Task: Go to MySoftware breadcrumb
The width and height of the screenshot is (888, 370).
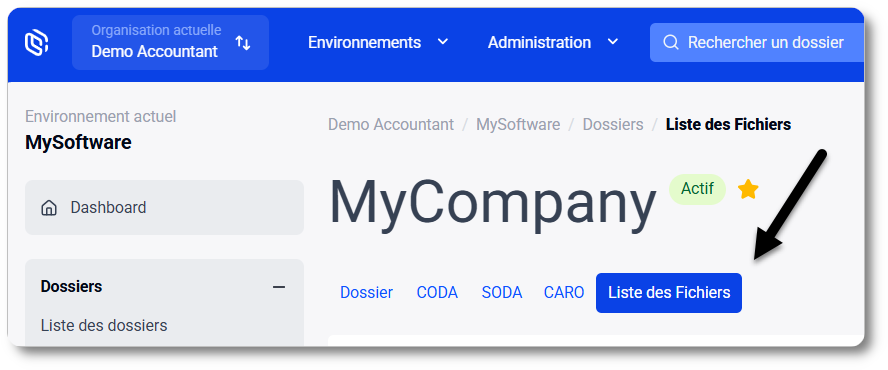Action: click(x=518, y=124)
